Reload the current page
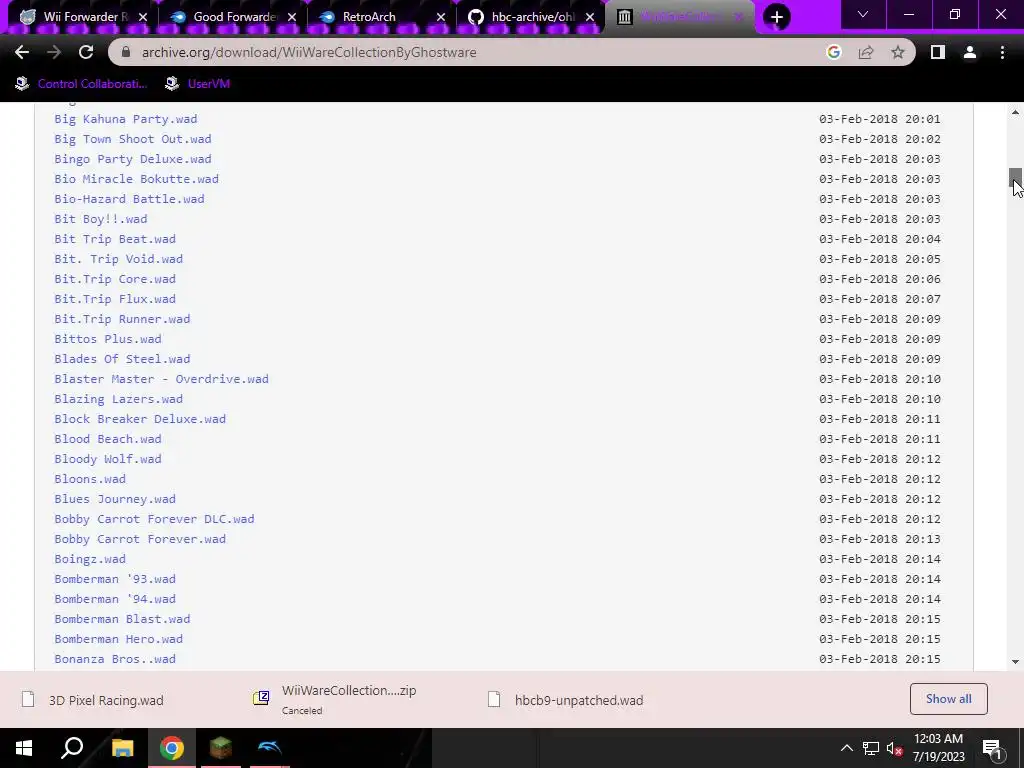This screenshot has width=1024, height=768. click(x=86, y=52)
